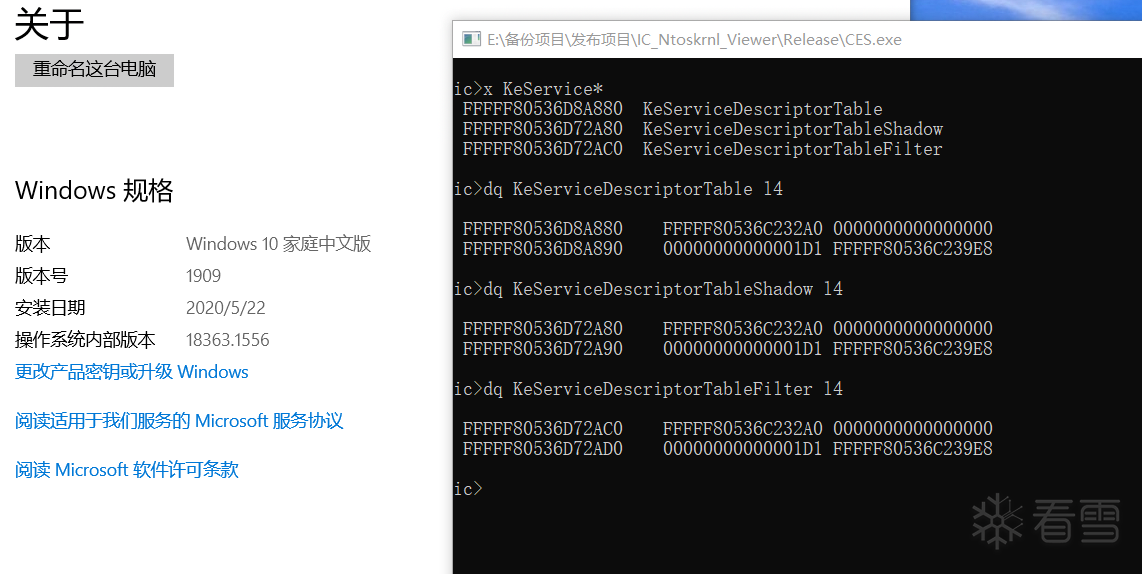Click address FFFFF80536D8A880 in symbol list
The width and height of the screenshot is (1142, 574).
click(543, 109)
